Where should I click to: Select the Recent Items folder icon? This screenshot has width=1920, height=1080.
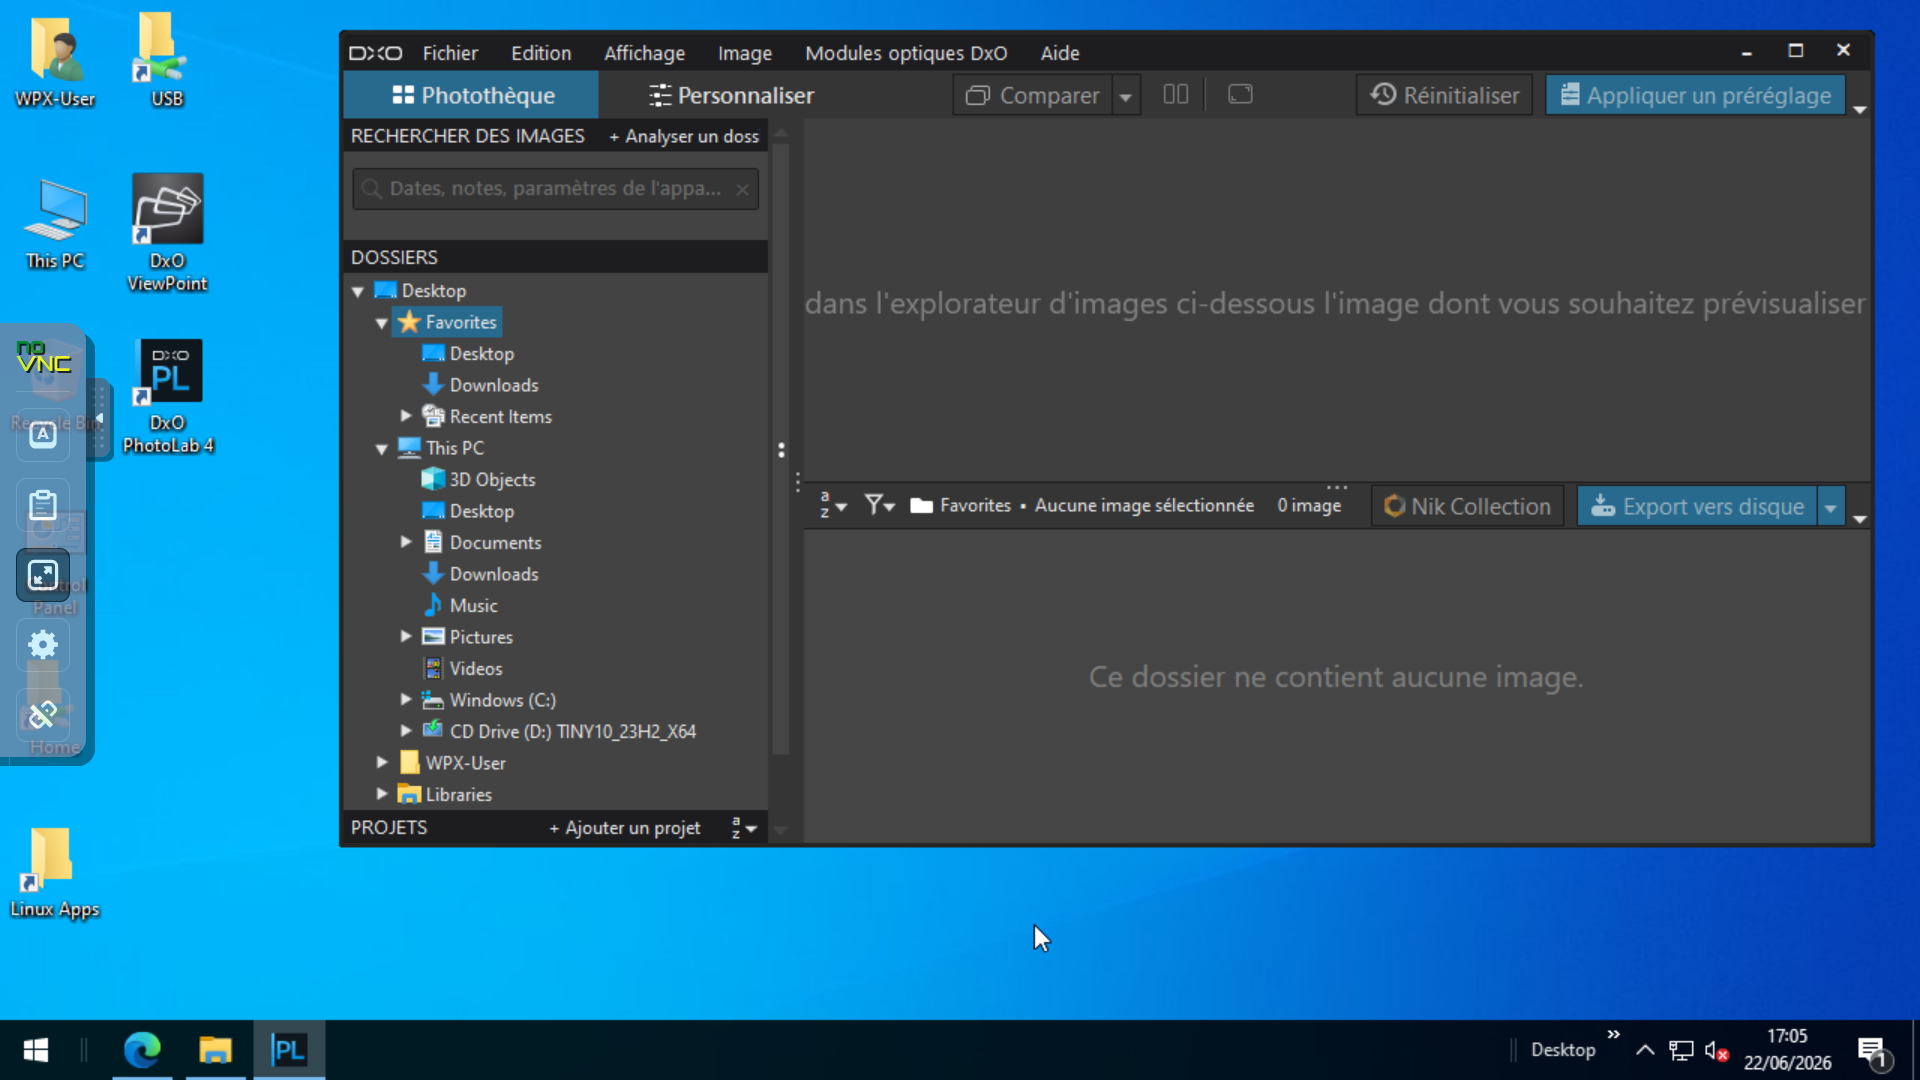433,416
